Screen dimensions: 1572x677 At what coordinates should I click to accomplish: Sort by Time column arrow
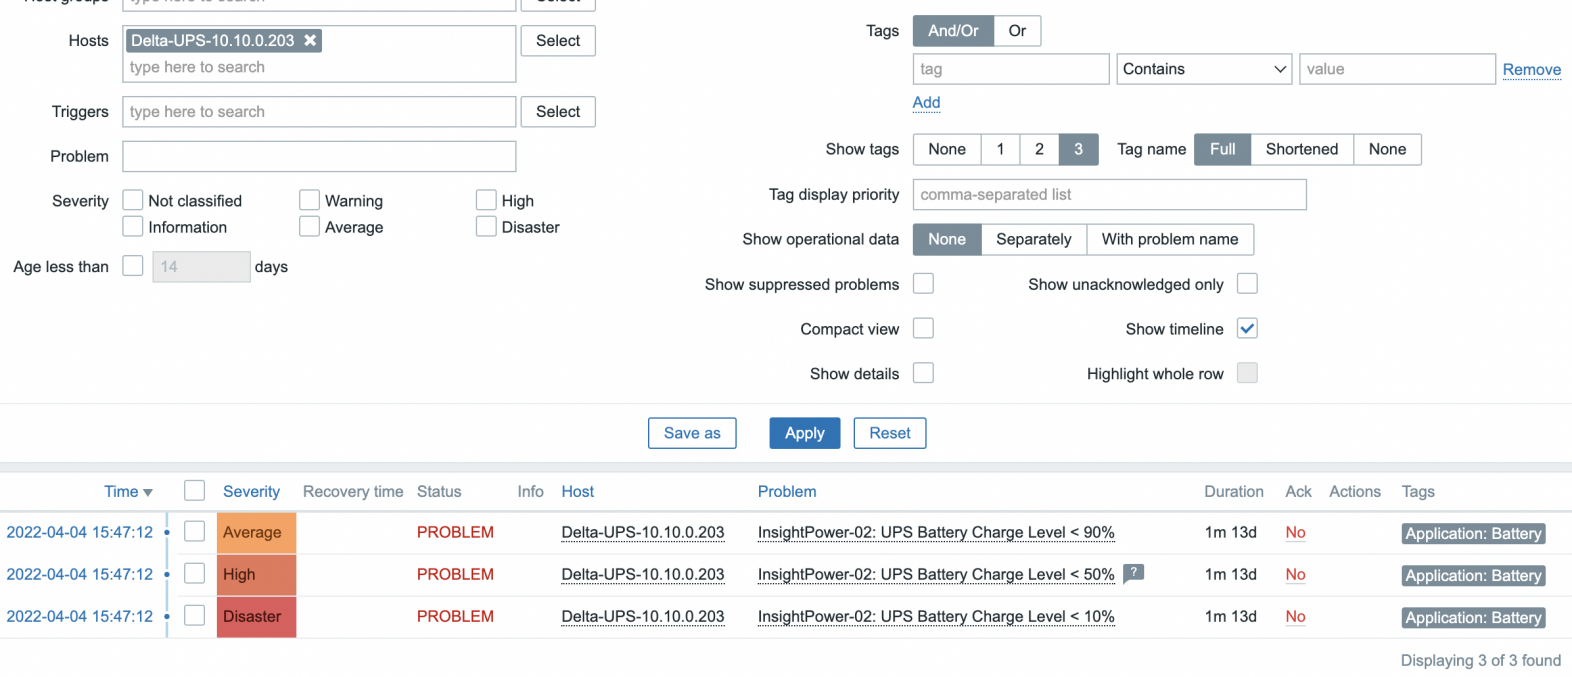point(148,492)
